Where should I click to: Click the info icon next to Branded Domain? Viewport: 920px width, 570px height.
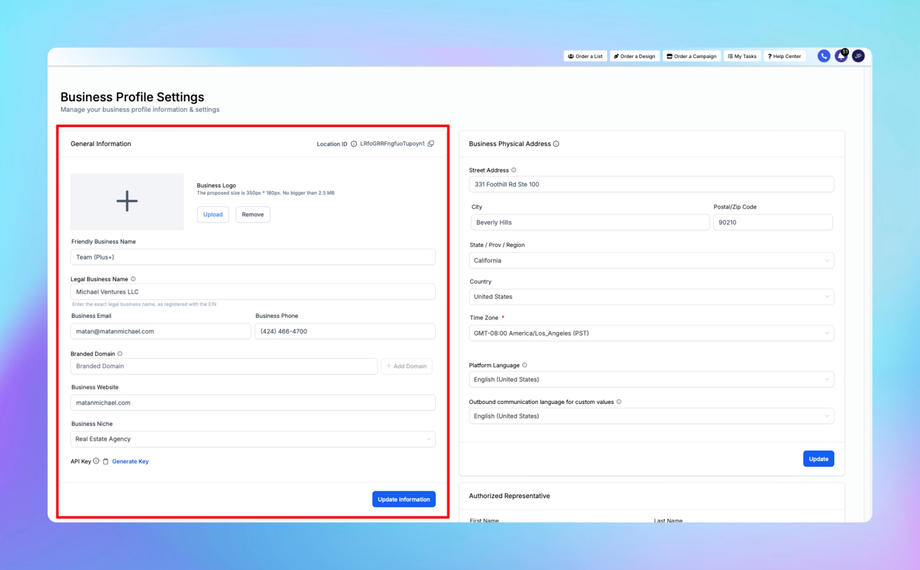(x=120, y=354)
